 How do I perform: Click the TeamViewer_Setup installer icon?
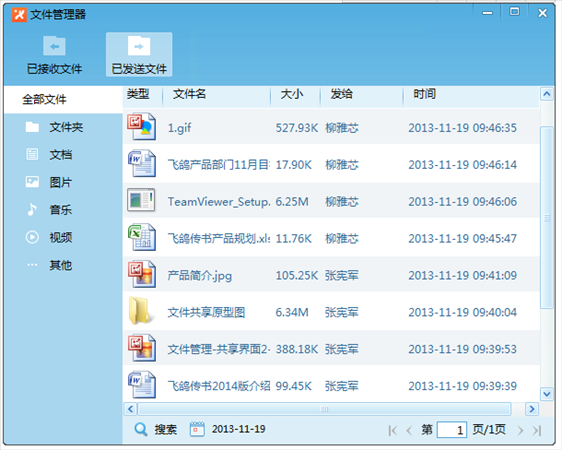pyautogui.click(x=141, y=200)
